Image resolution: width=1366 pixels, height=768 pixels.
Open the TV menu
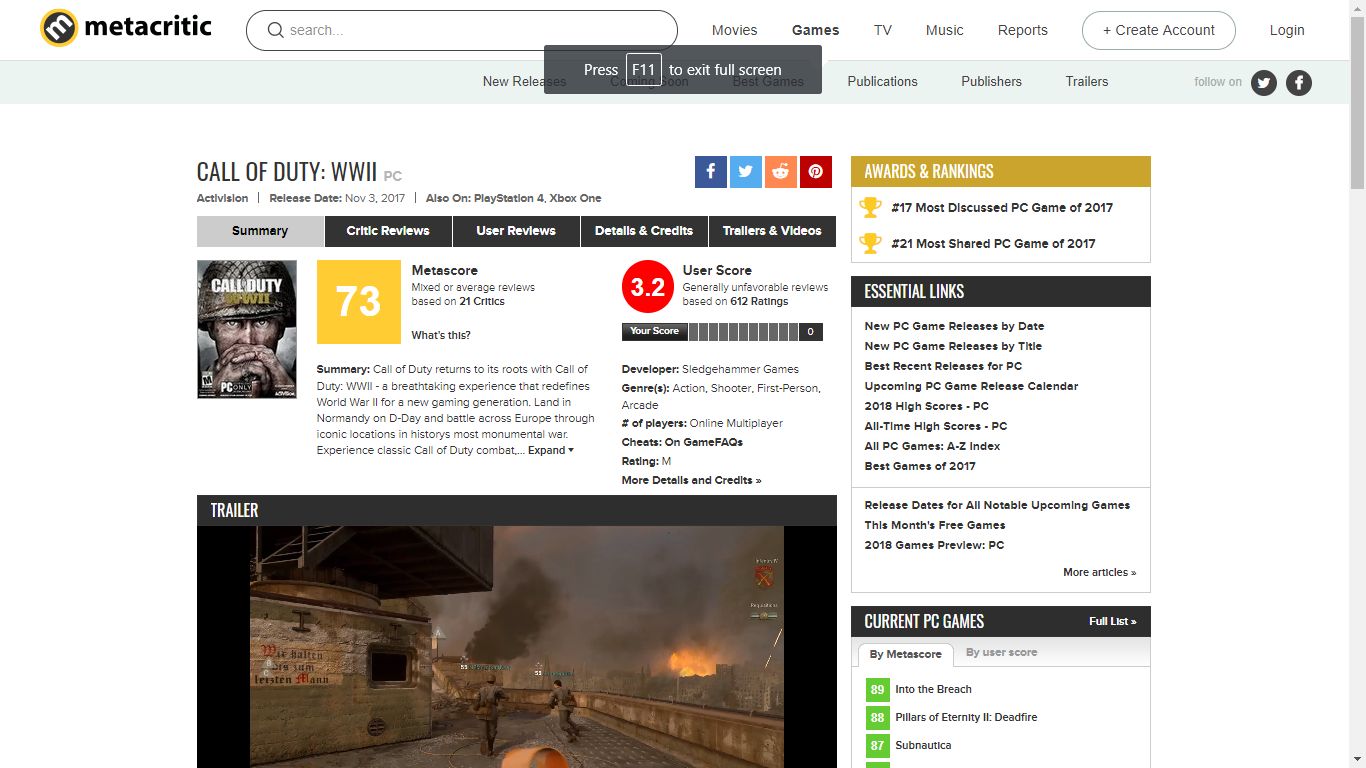(883, 30)
